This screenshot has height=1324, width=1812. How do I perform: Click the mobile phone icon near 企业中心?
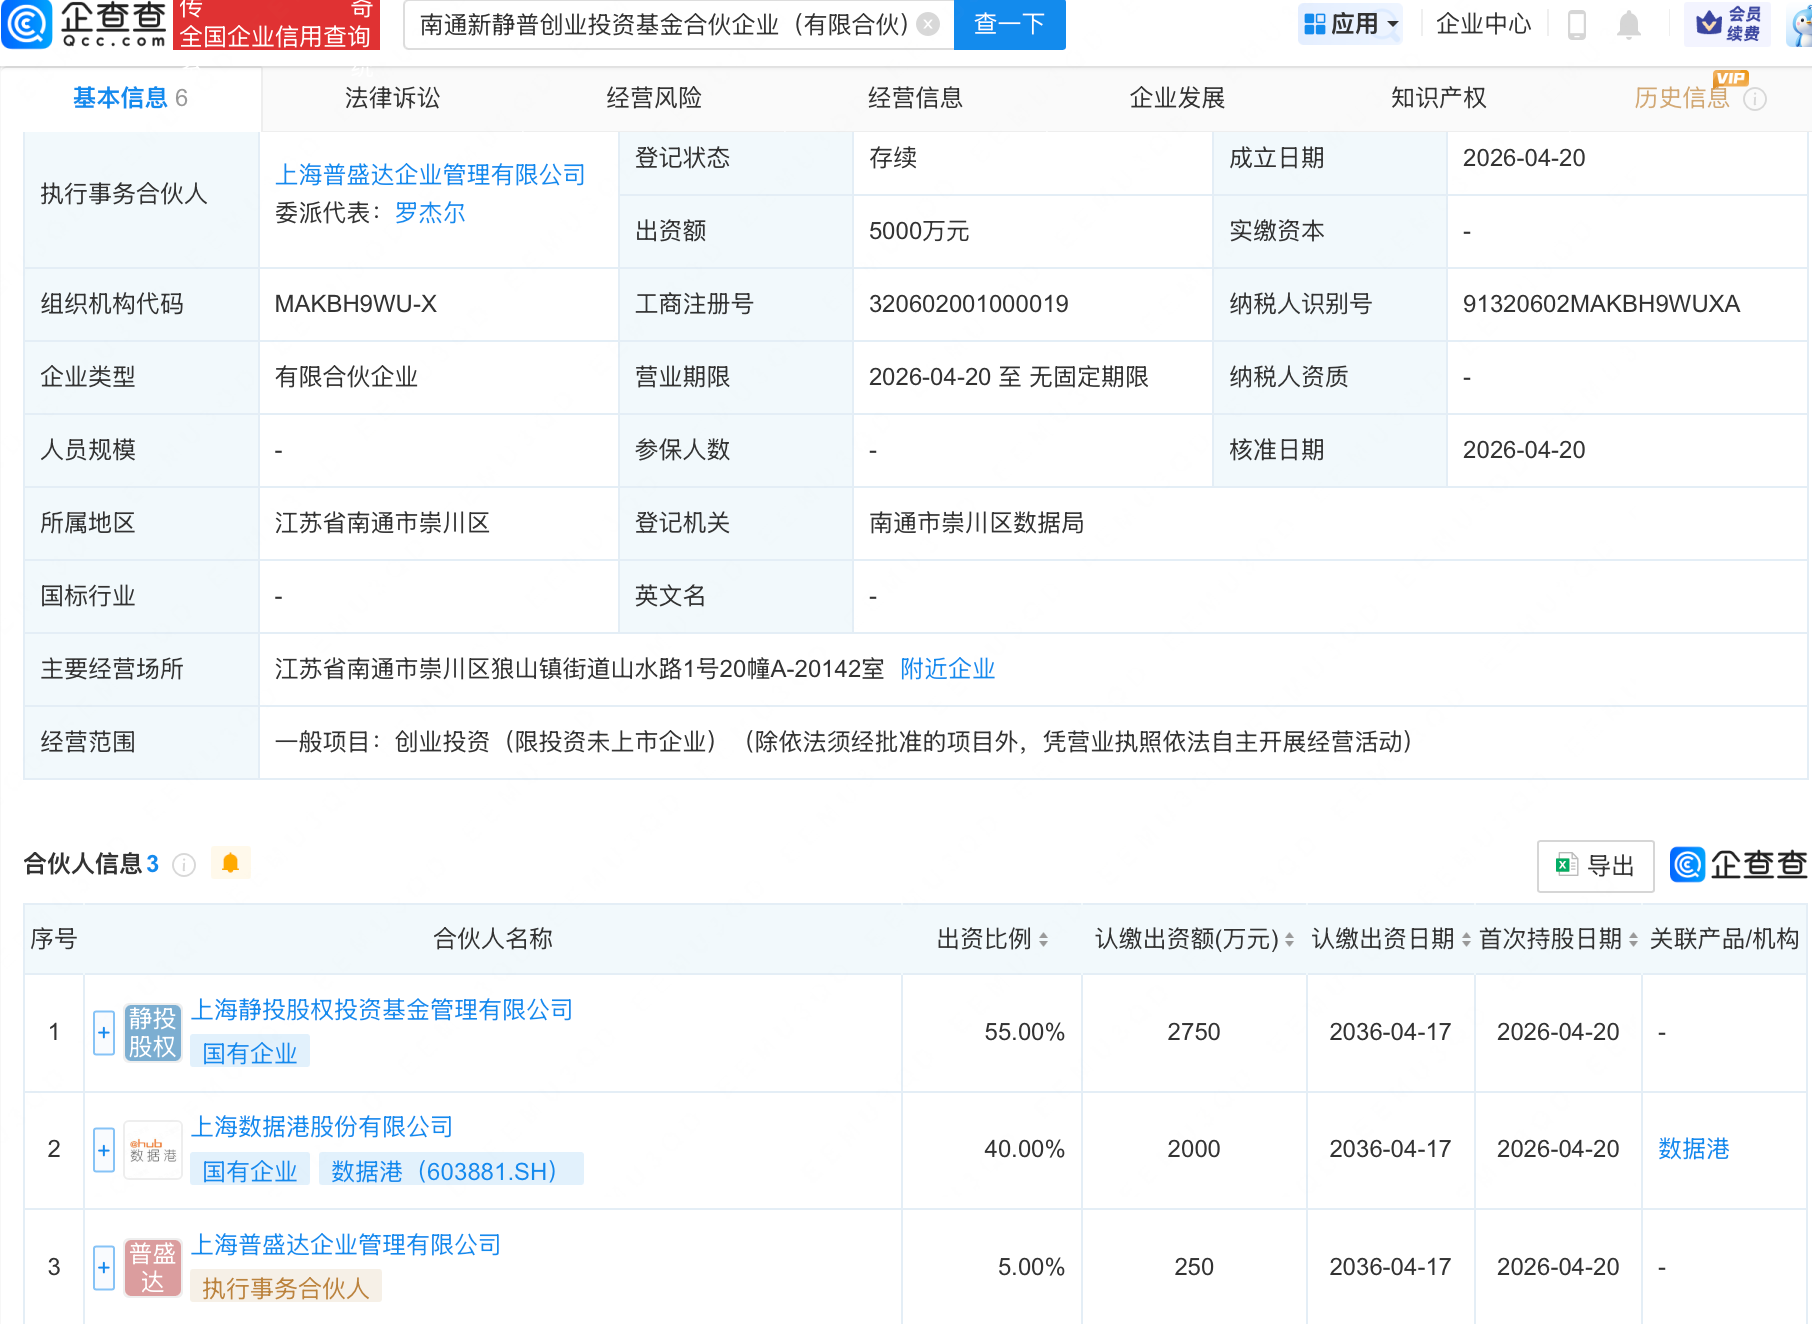pyautogui.click(x=1577, y=25)
